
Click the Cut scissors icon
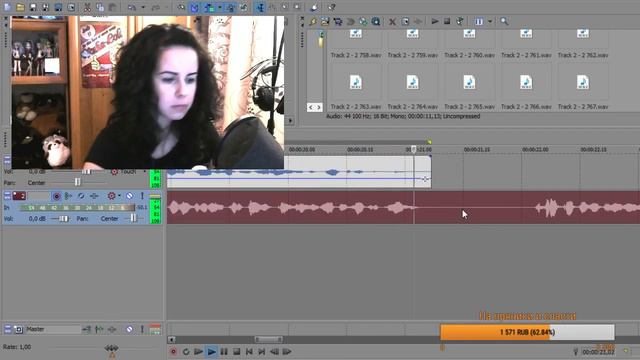pos(87,7)
